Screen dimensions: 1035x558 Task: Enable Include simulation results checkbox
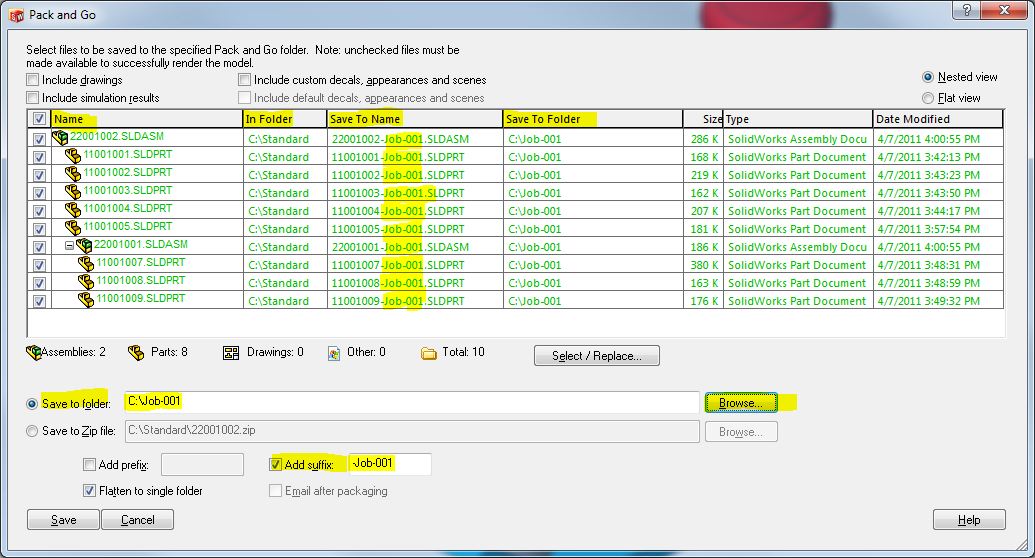32,98
